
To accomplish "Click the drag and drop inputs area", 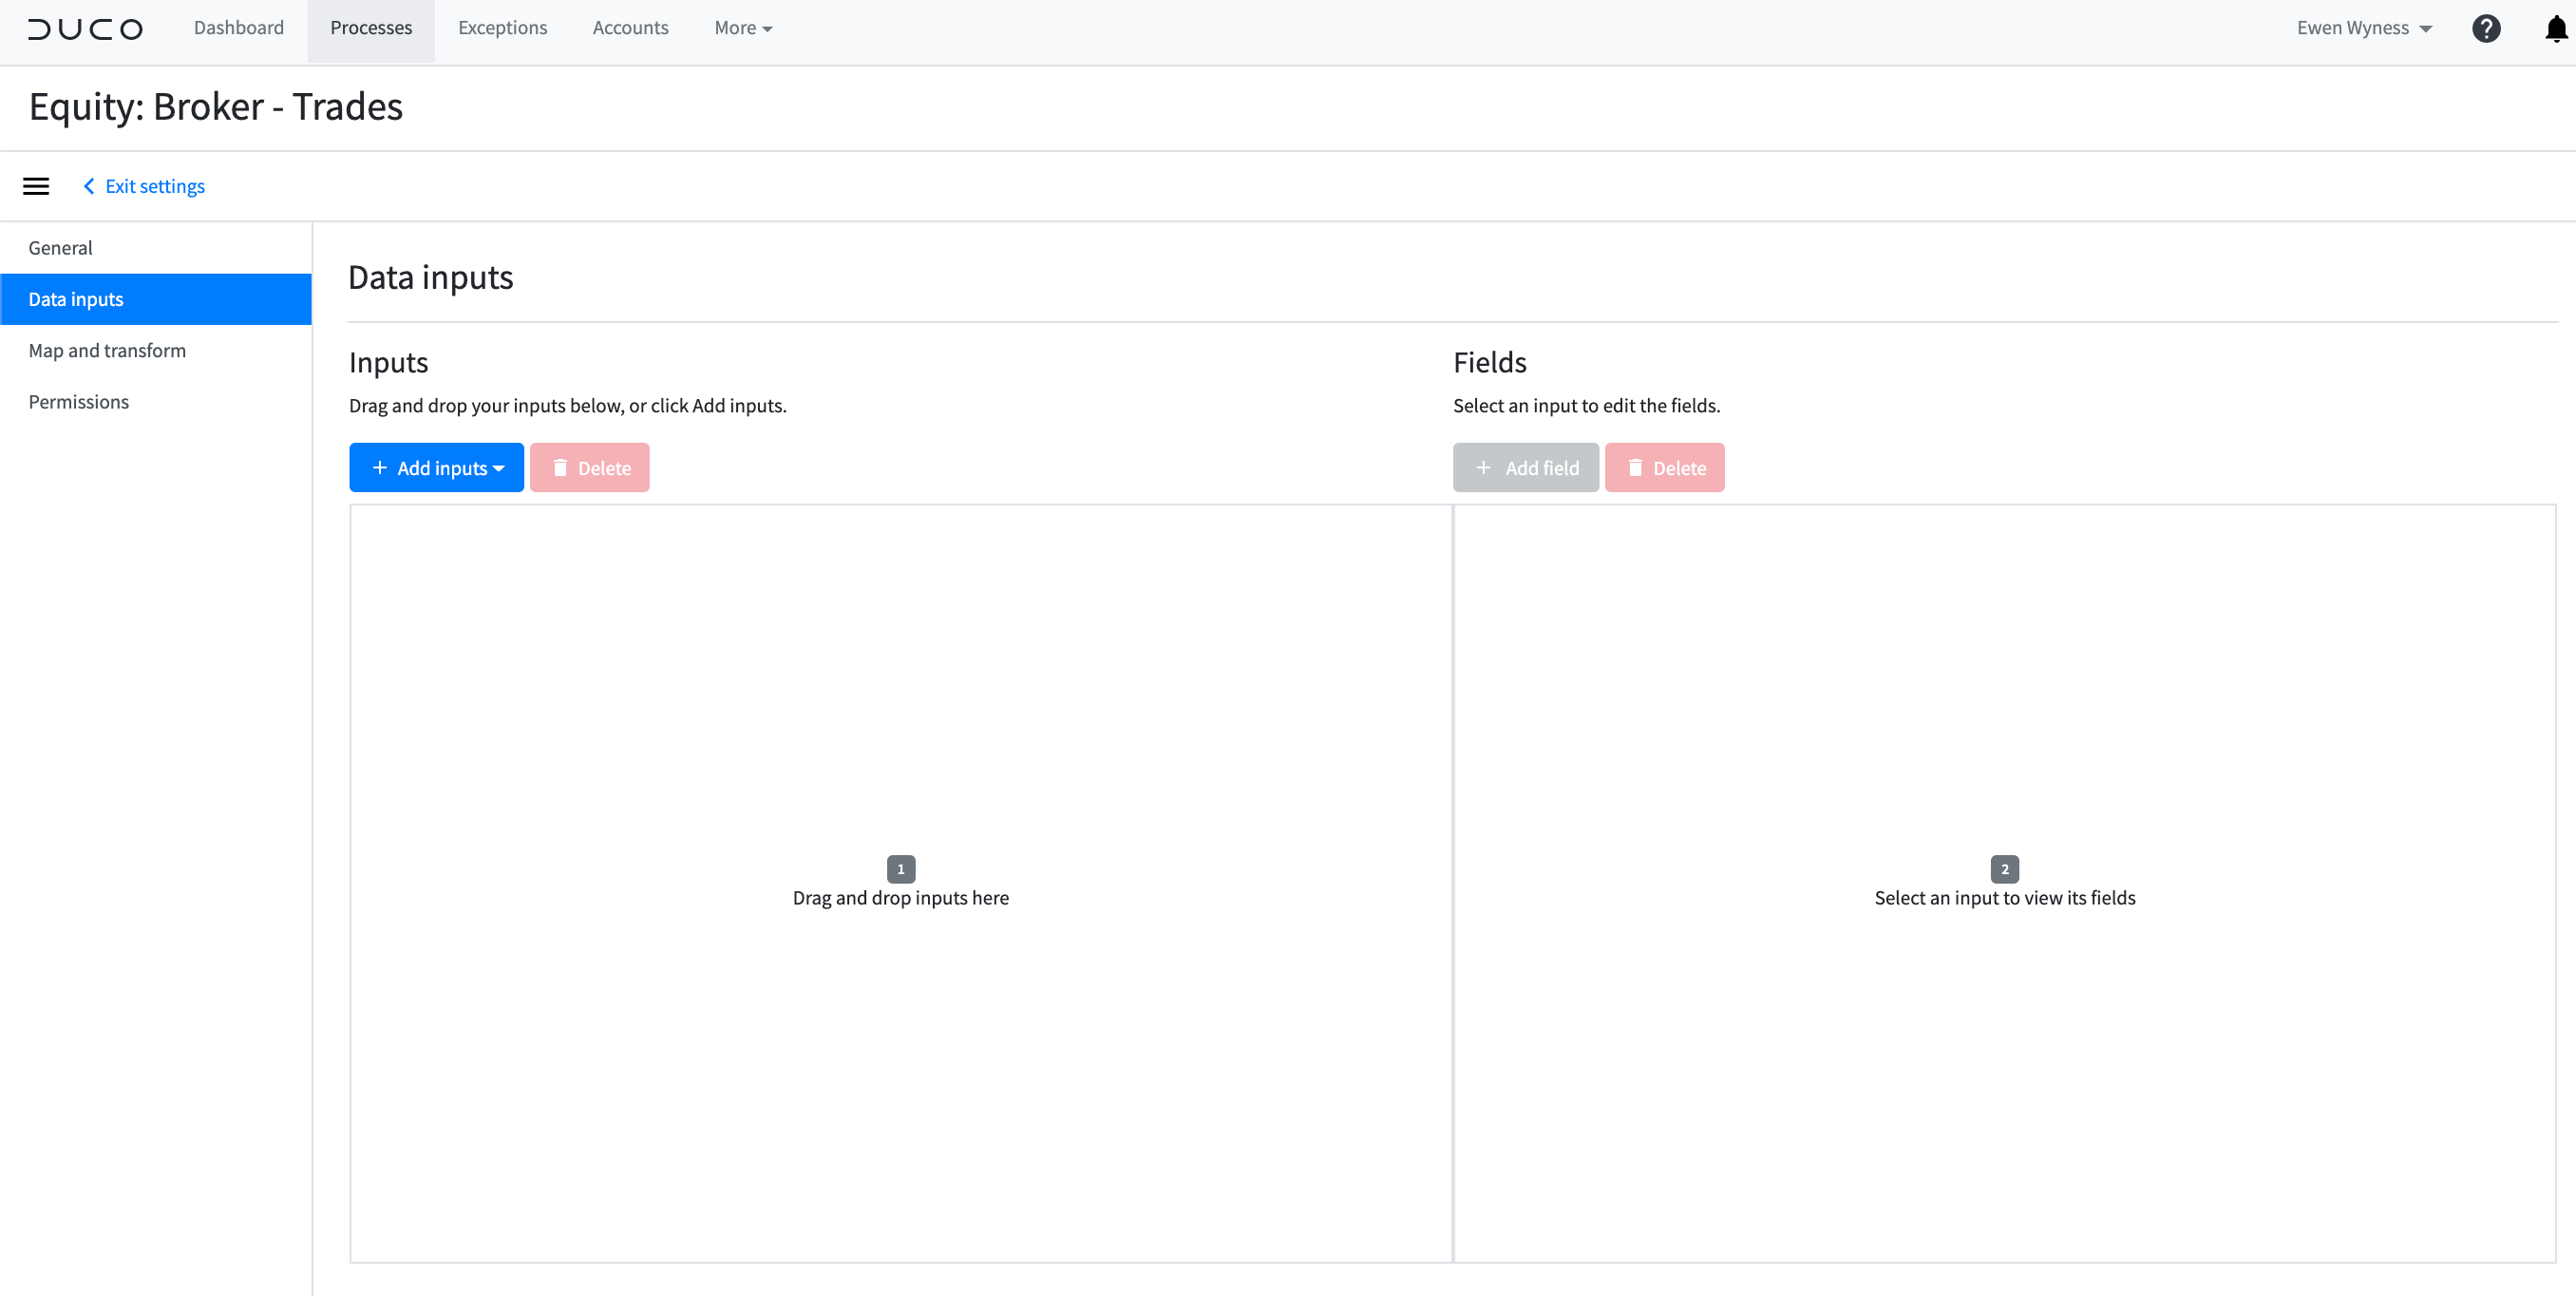I will [900, 883].
